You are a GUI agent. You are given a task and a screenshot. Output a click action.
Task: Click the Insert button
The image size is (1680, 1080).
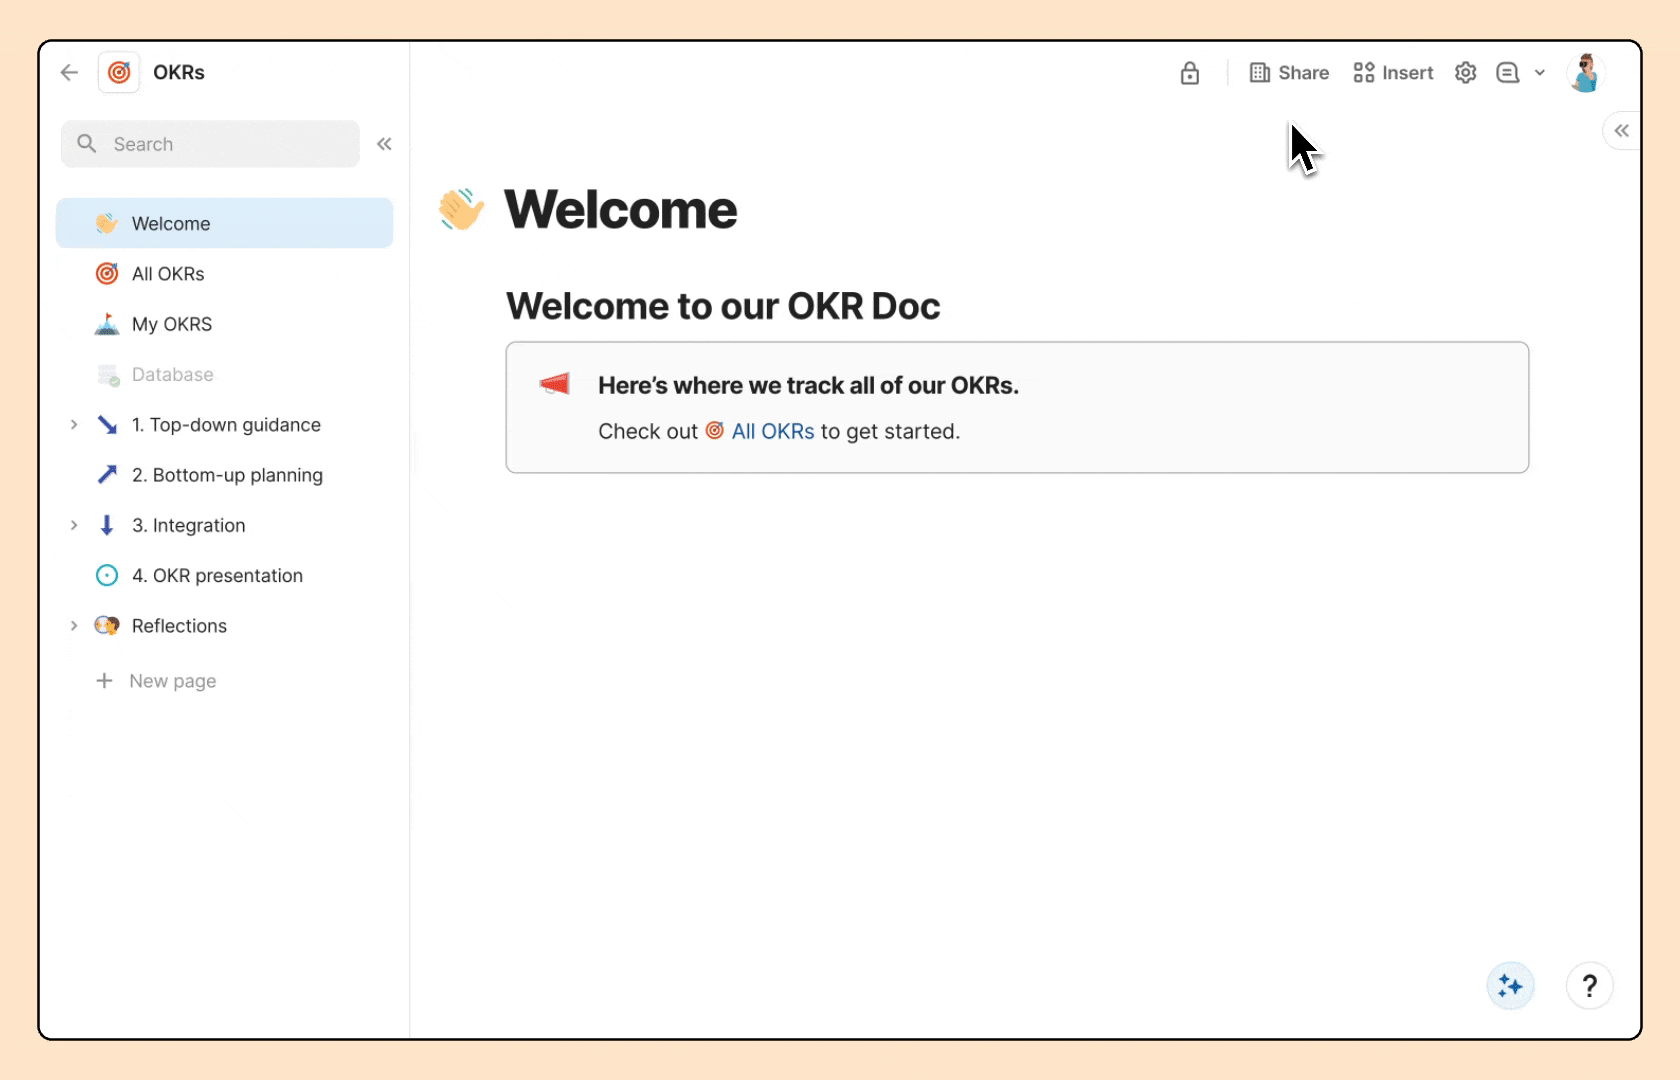tap(1393, 73)
